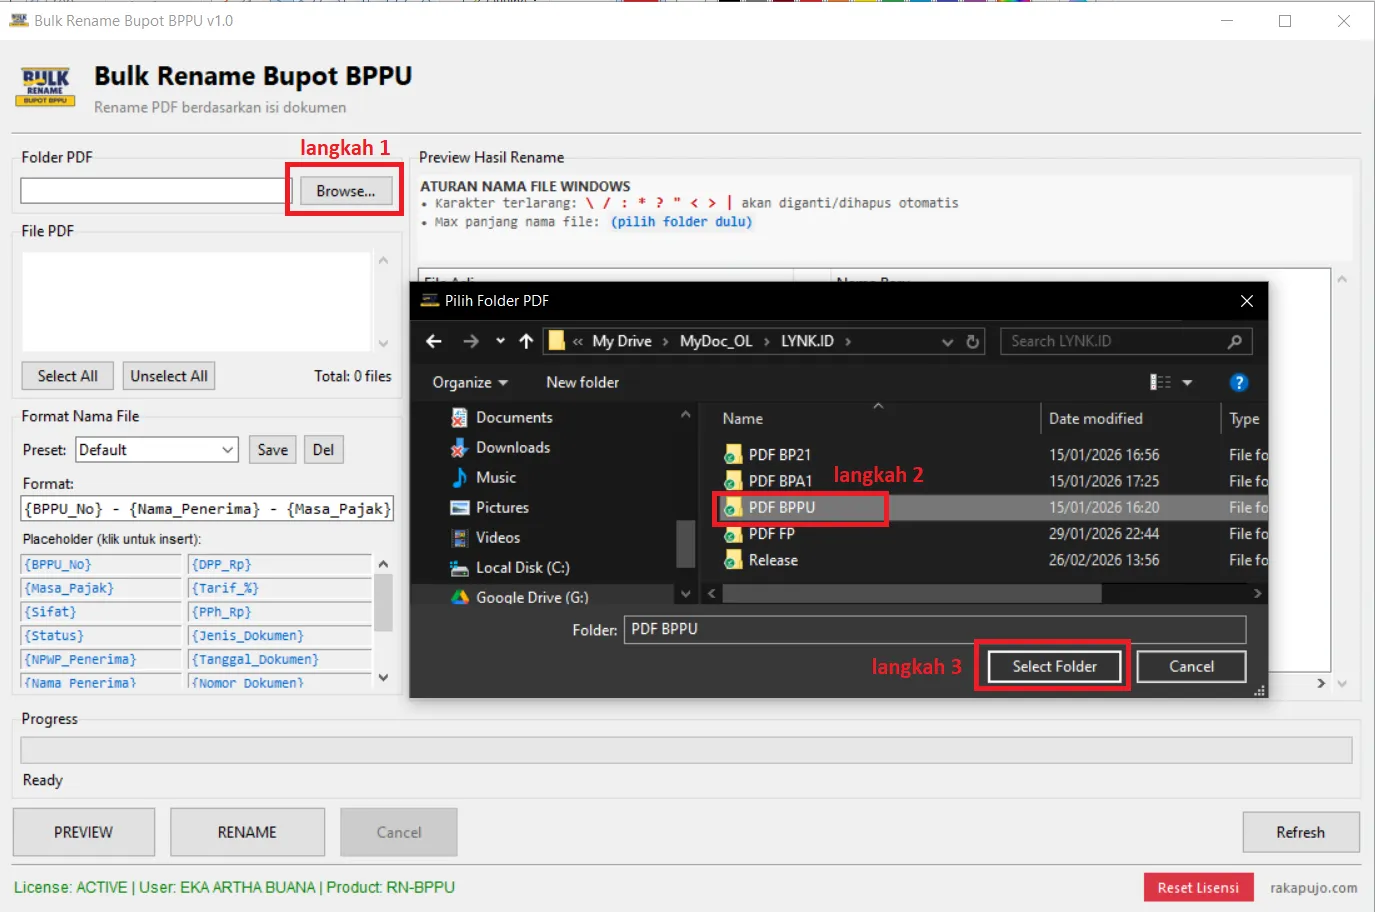Open the Organize dropdown menu

click(x=470, y=383)
